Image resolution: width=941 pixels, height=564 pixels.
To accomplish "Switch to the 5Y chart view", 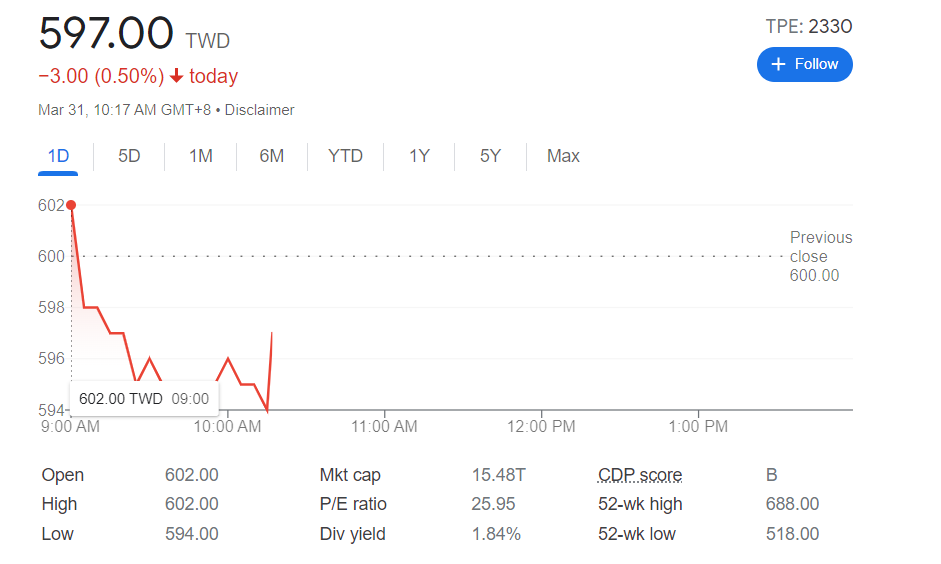I will point(490,156).
